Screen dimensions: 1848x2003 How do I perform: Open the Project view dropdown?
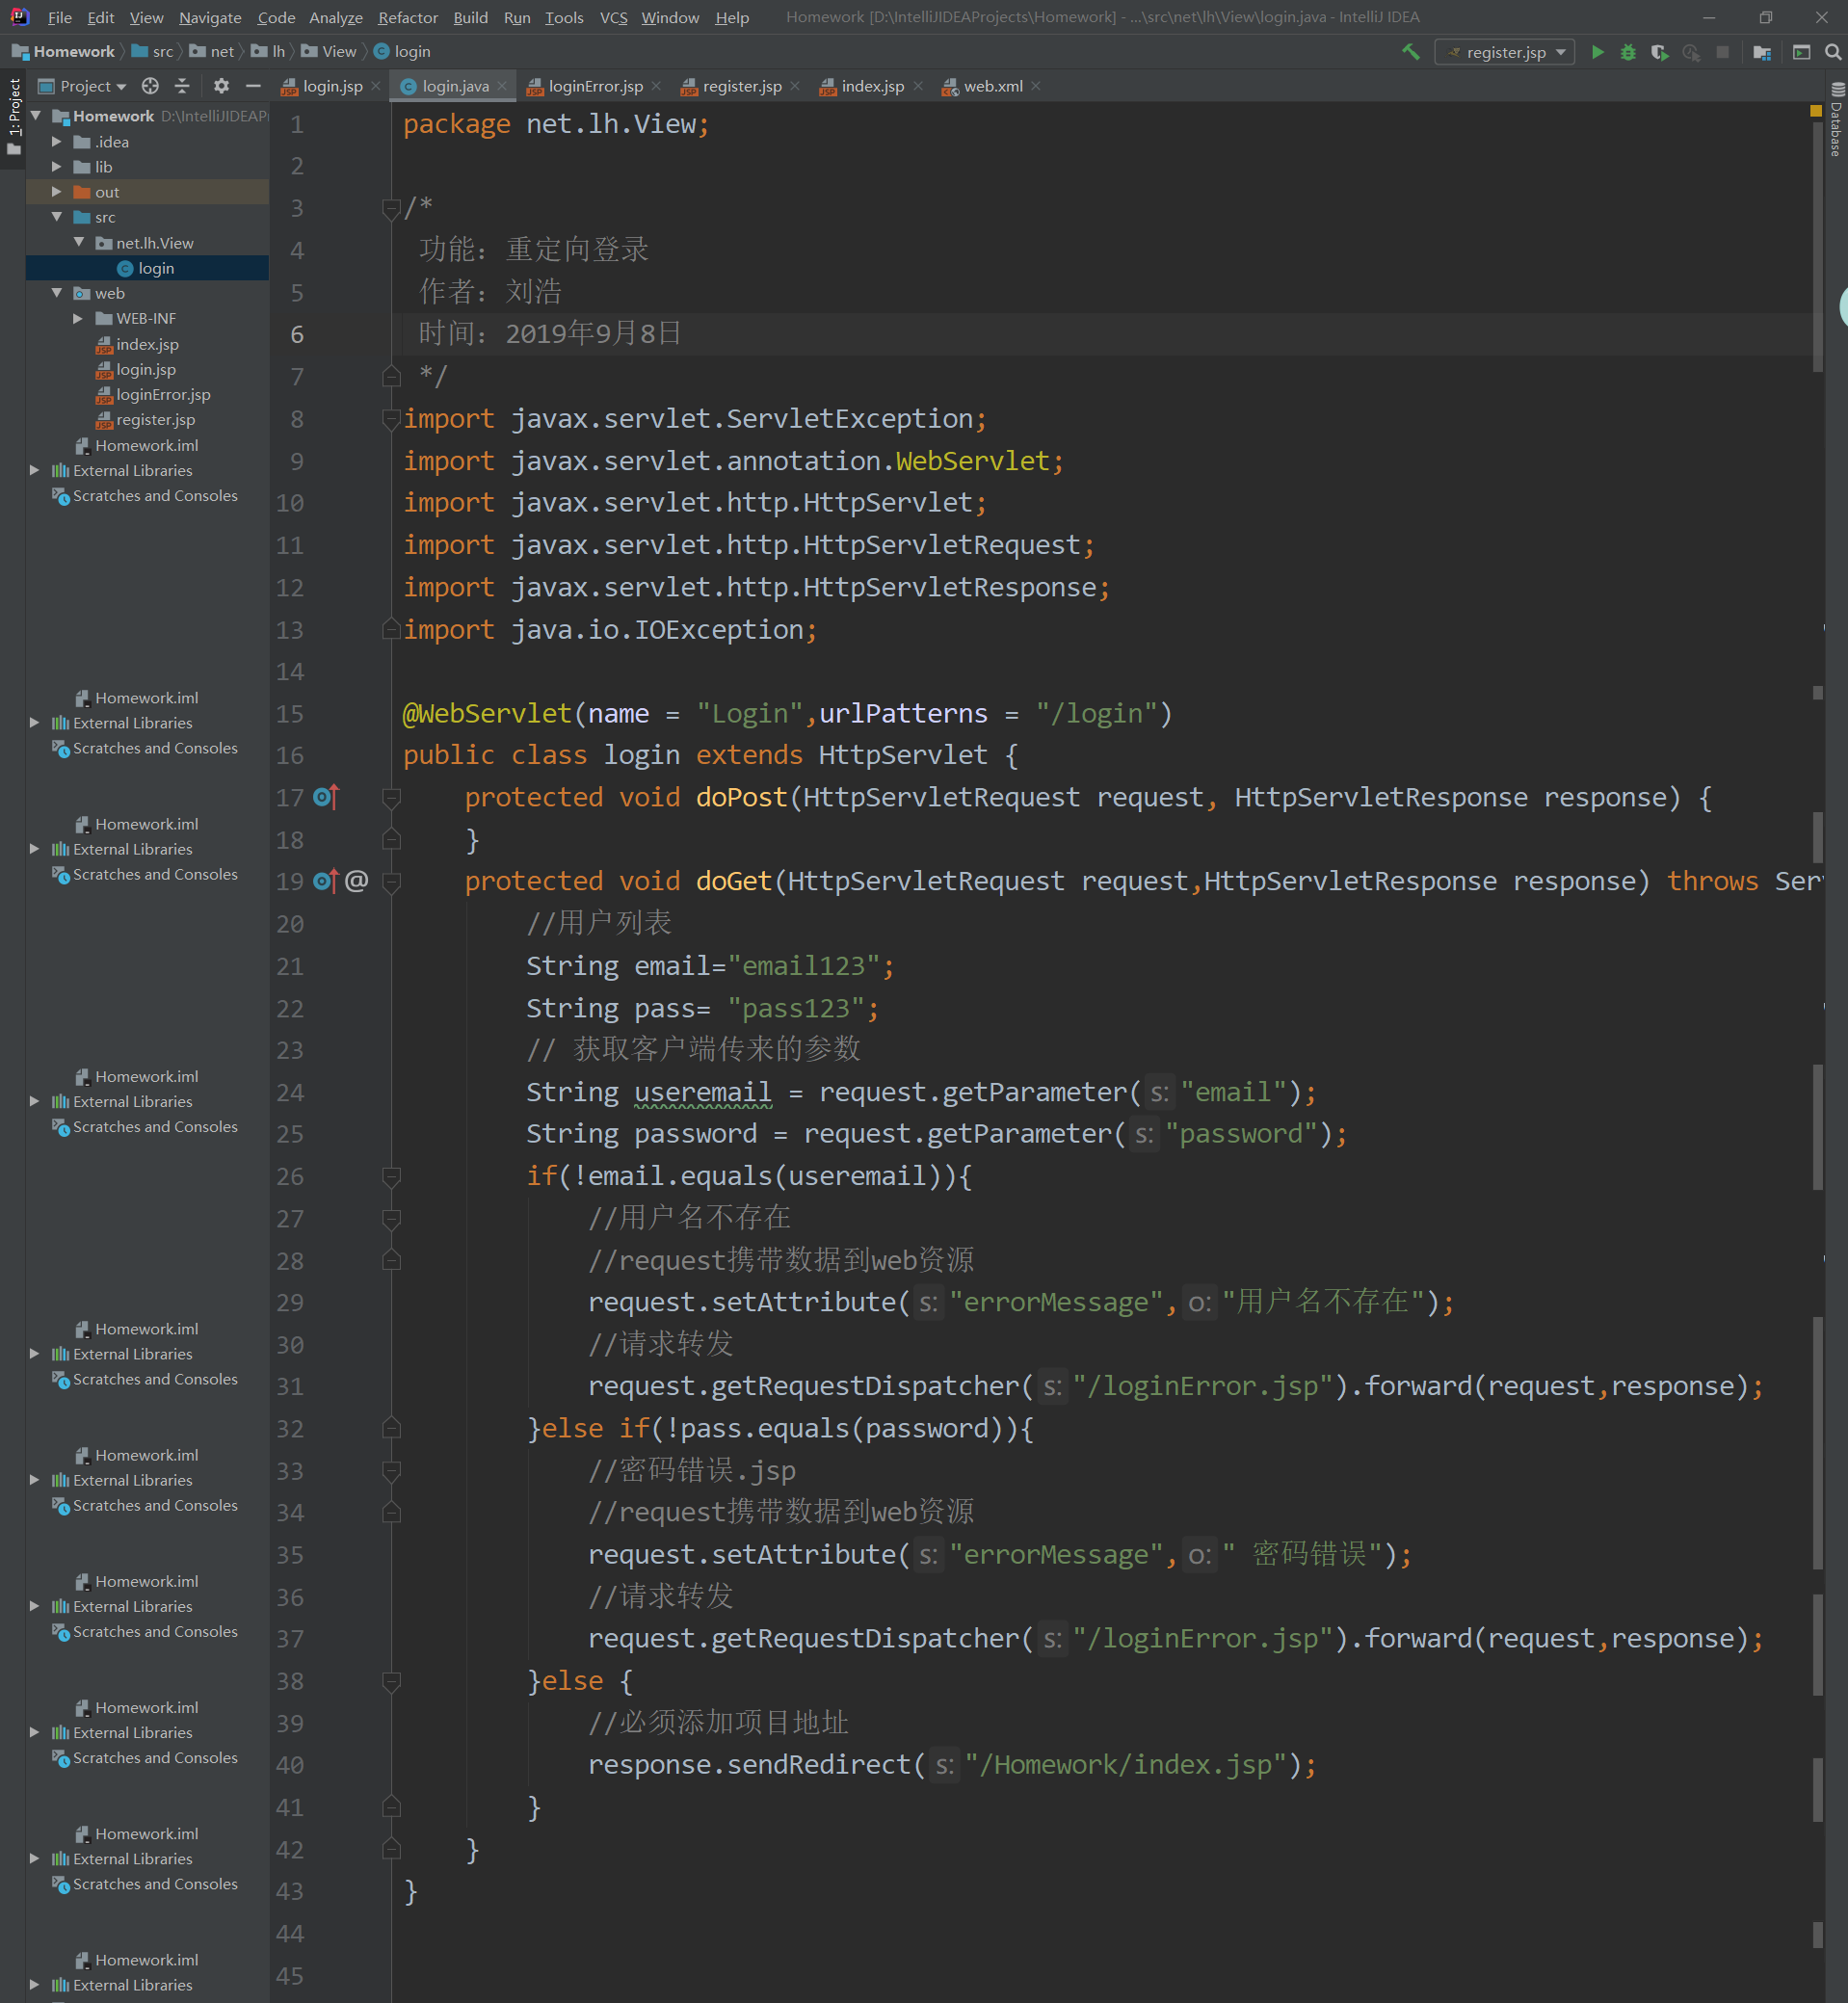(82, 86)
